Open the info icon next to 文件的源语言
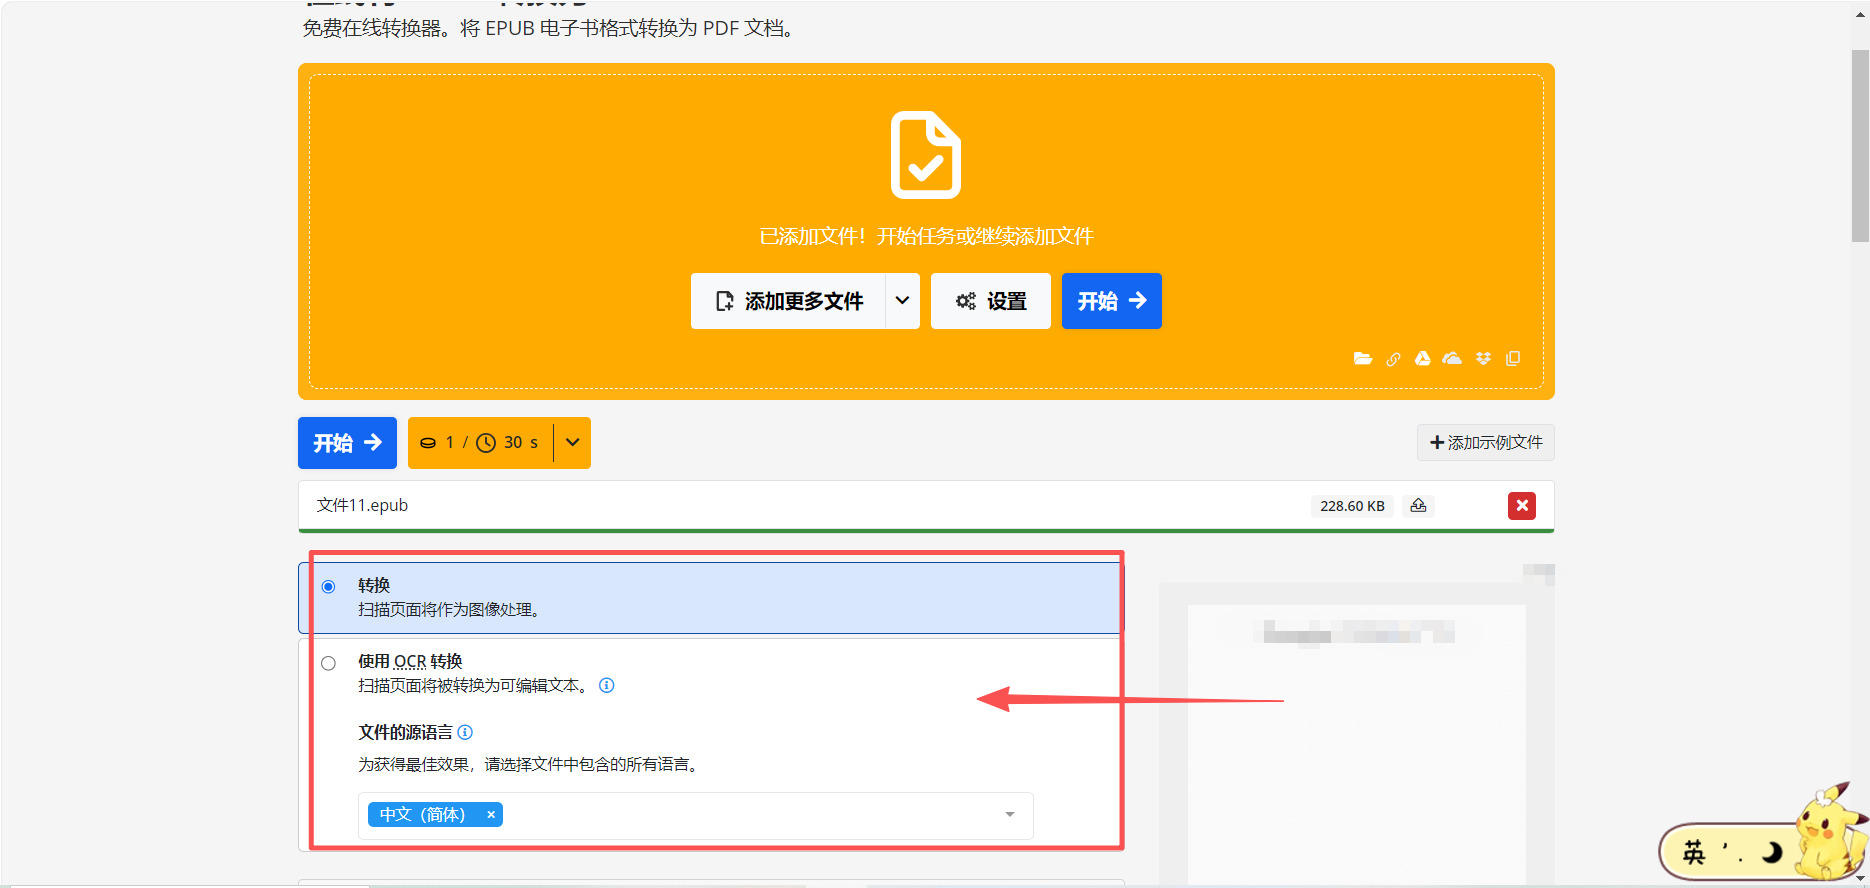This screenshot has width=1870, height=888. click(x=465, y=732)
